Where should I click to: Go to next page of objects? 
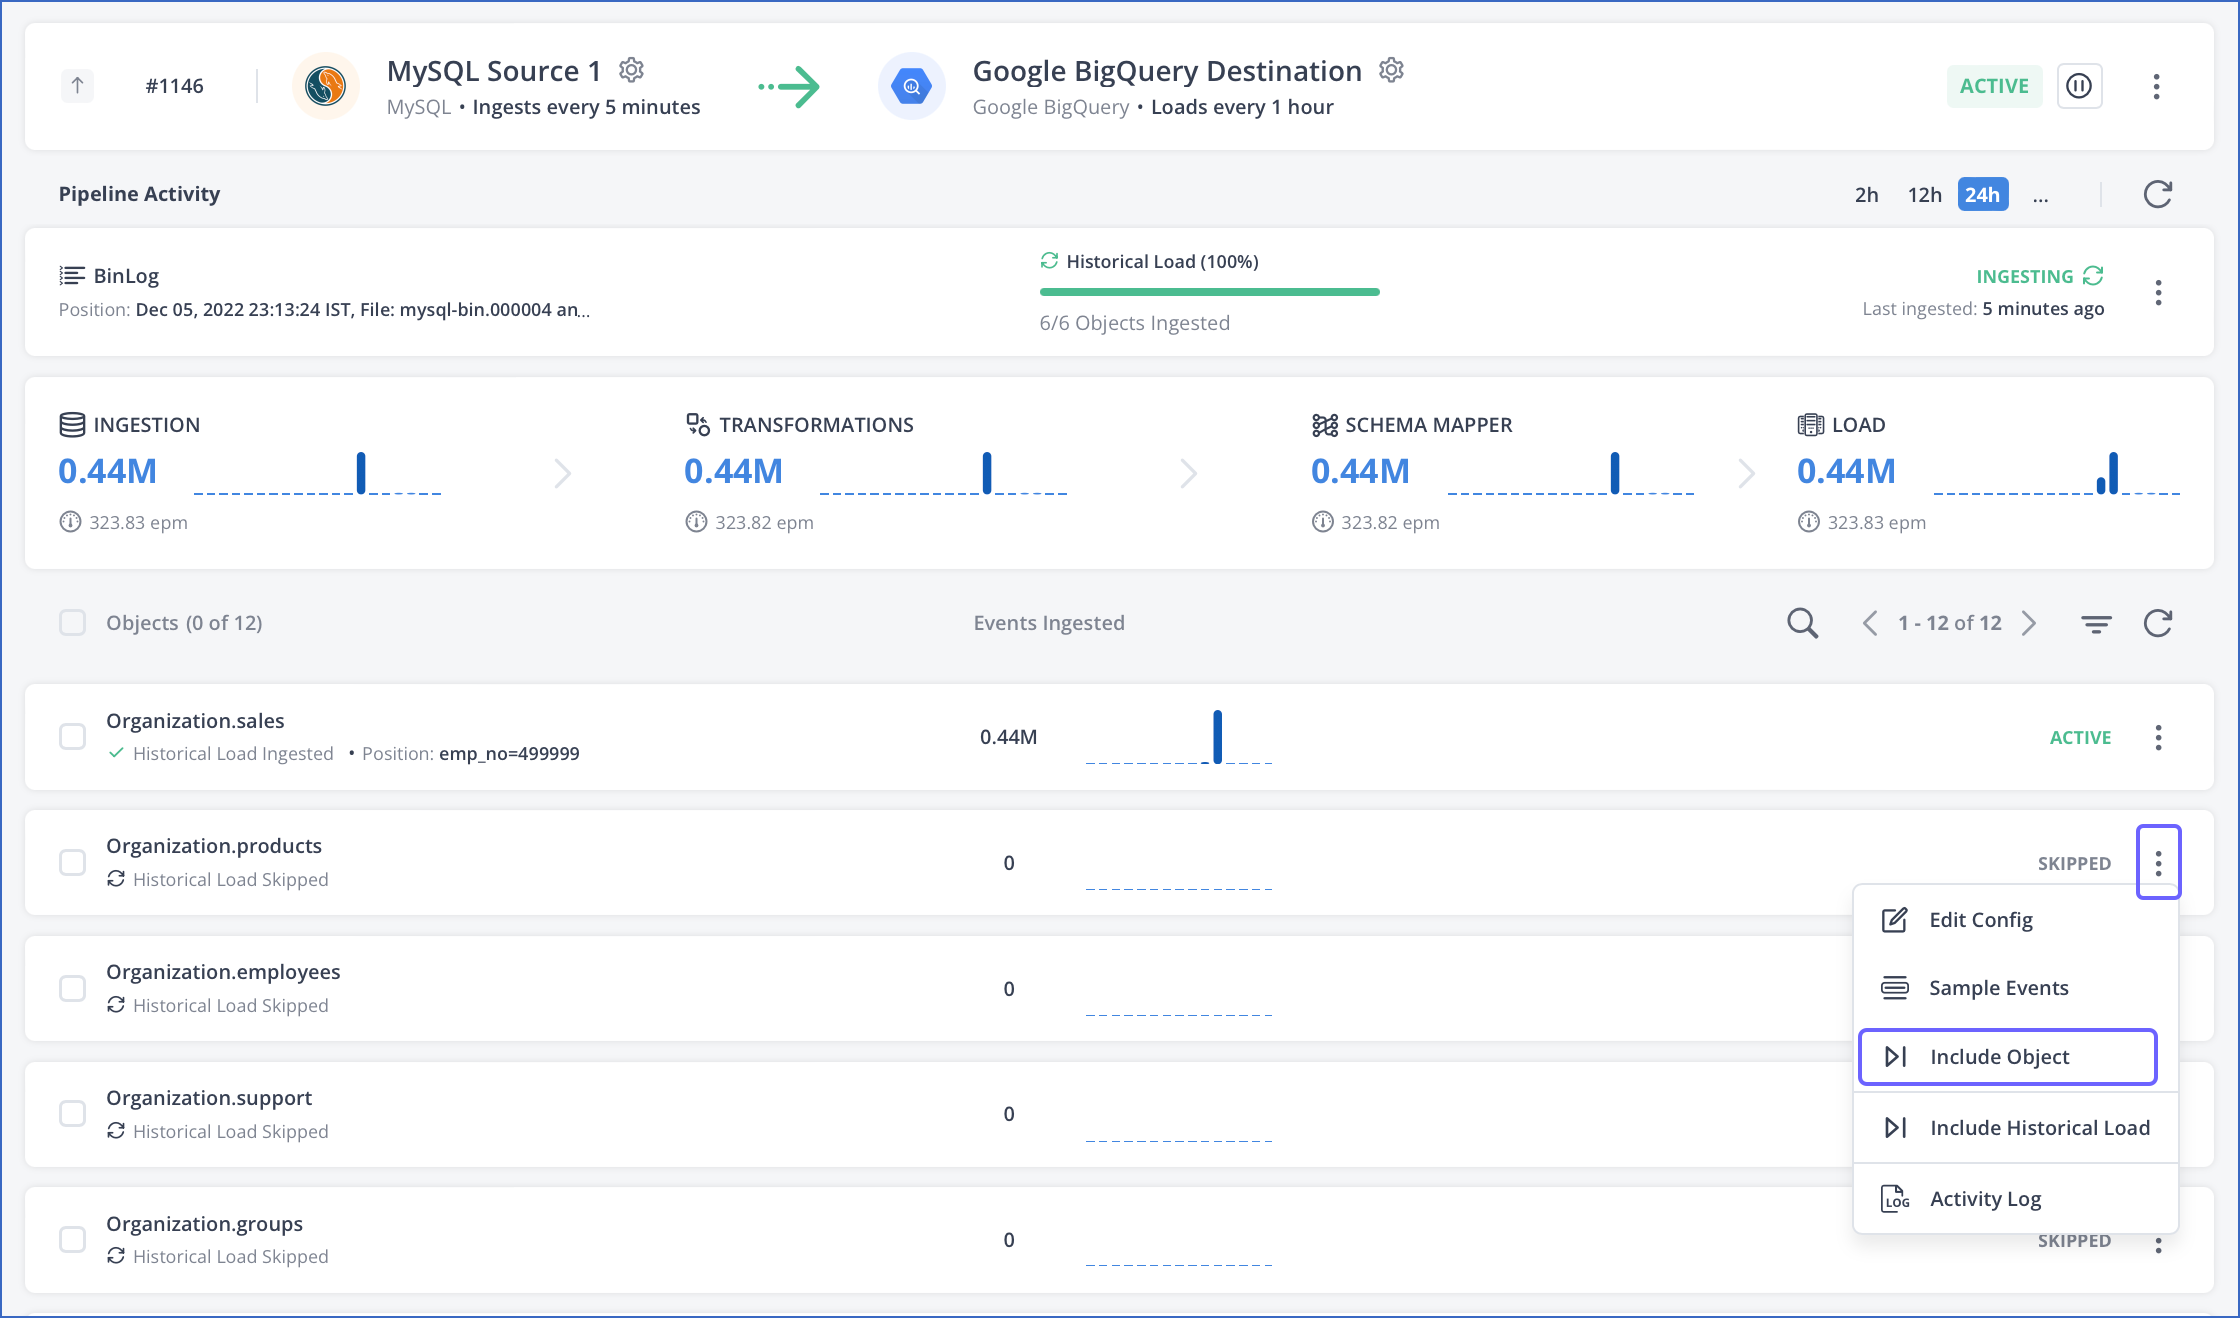(x=2030, y=622)
